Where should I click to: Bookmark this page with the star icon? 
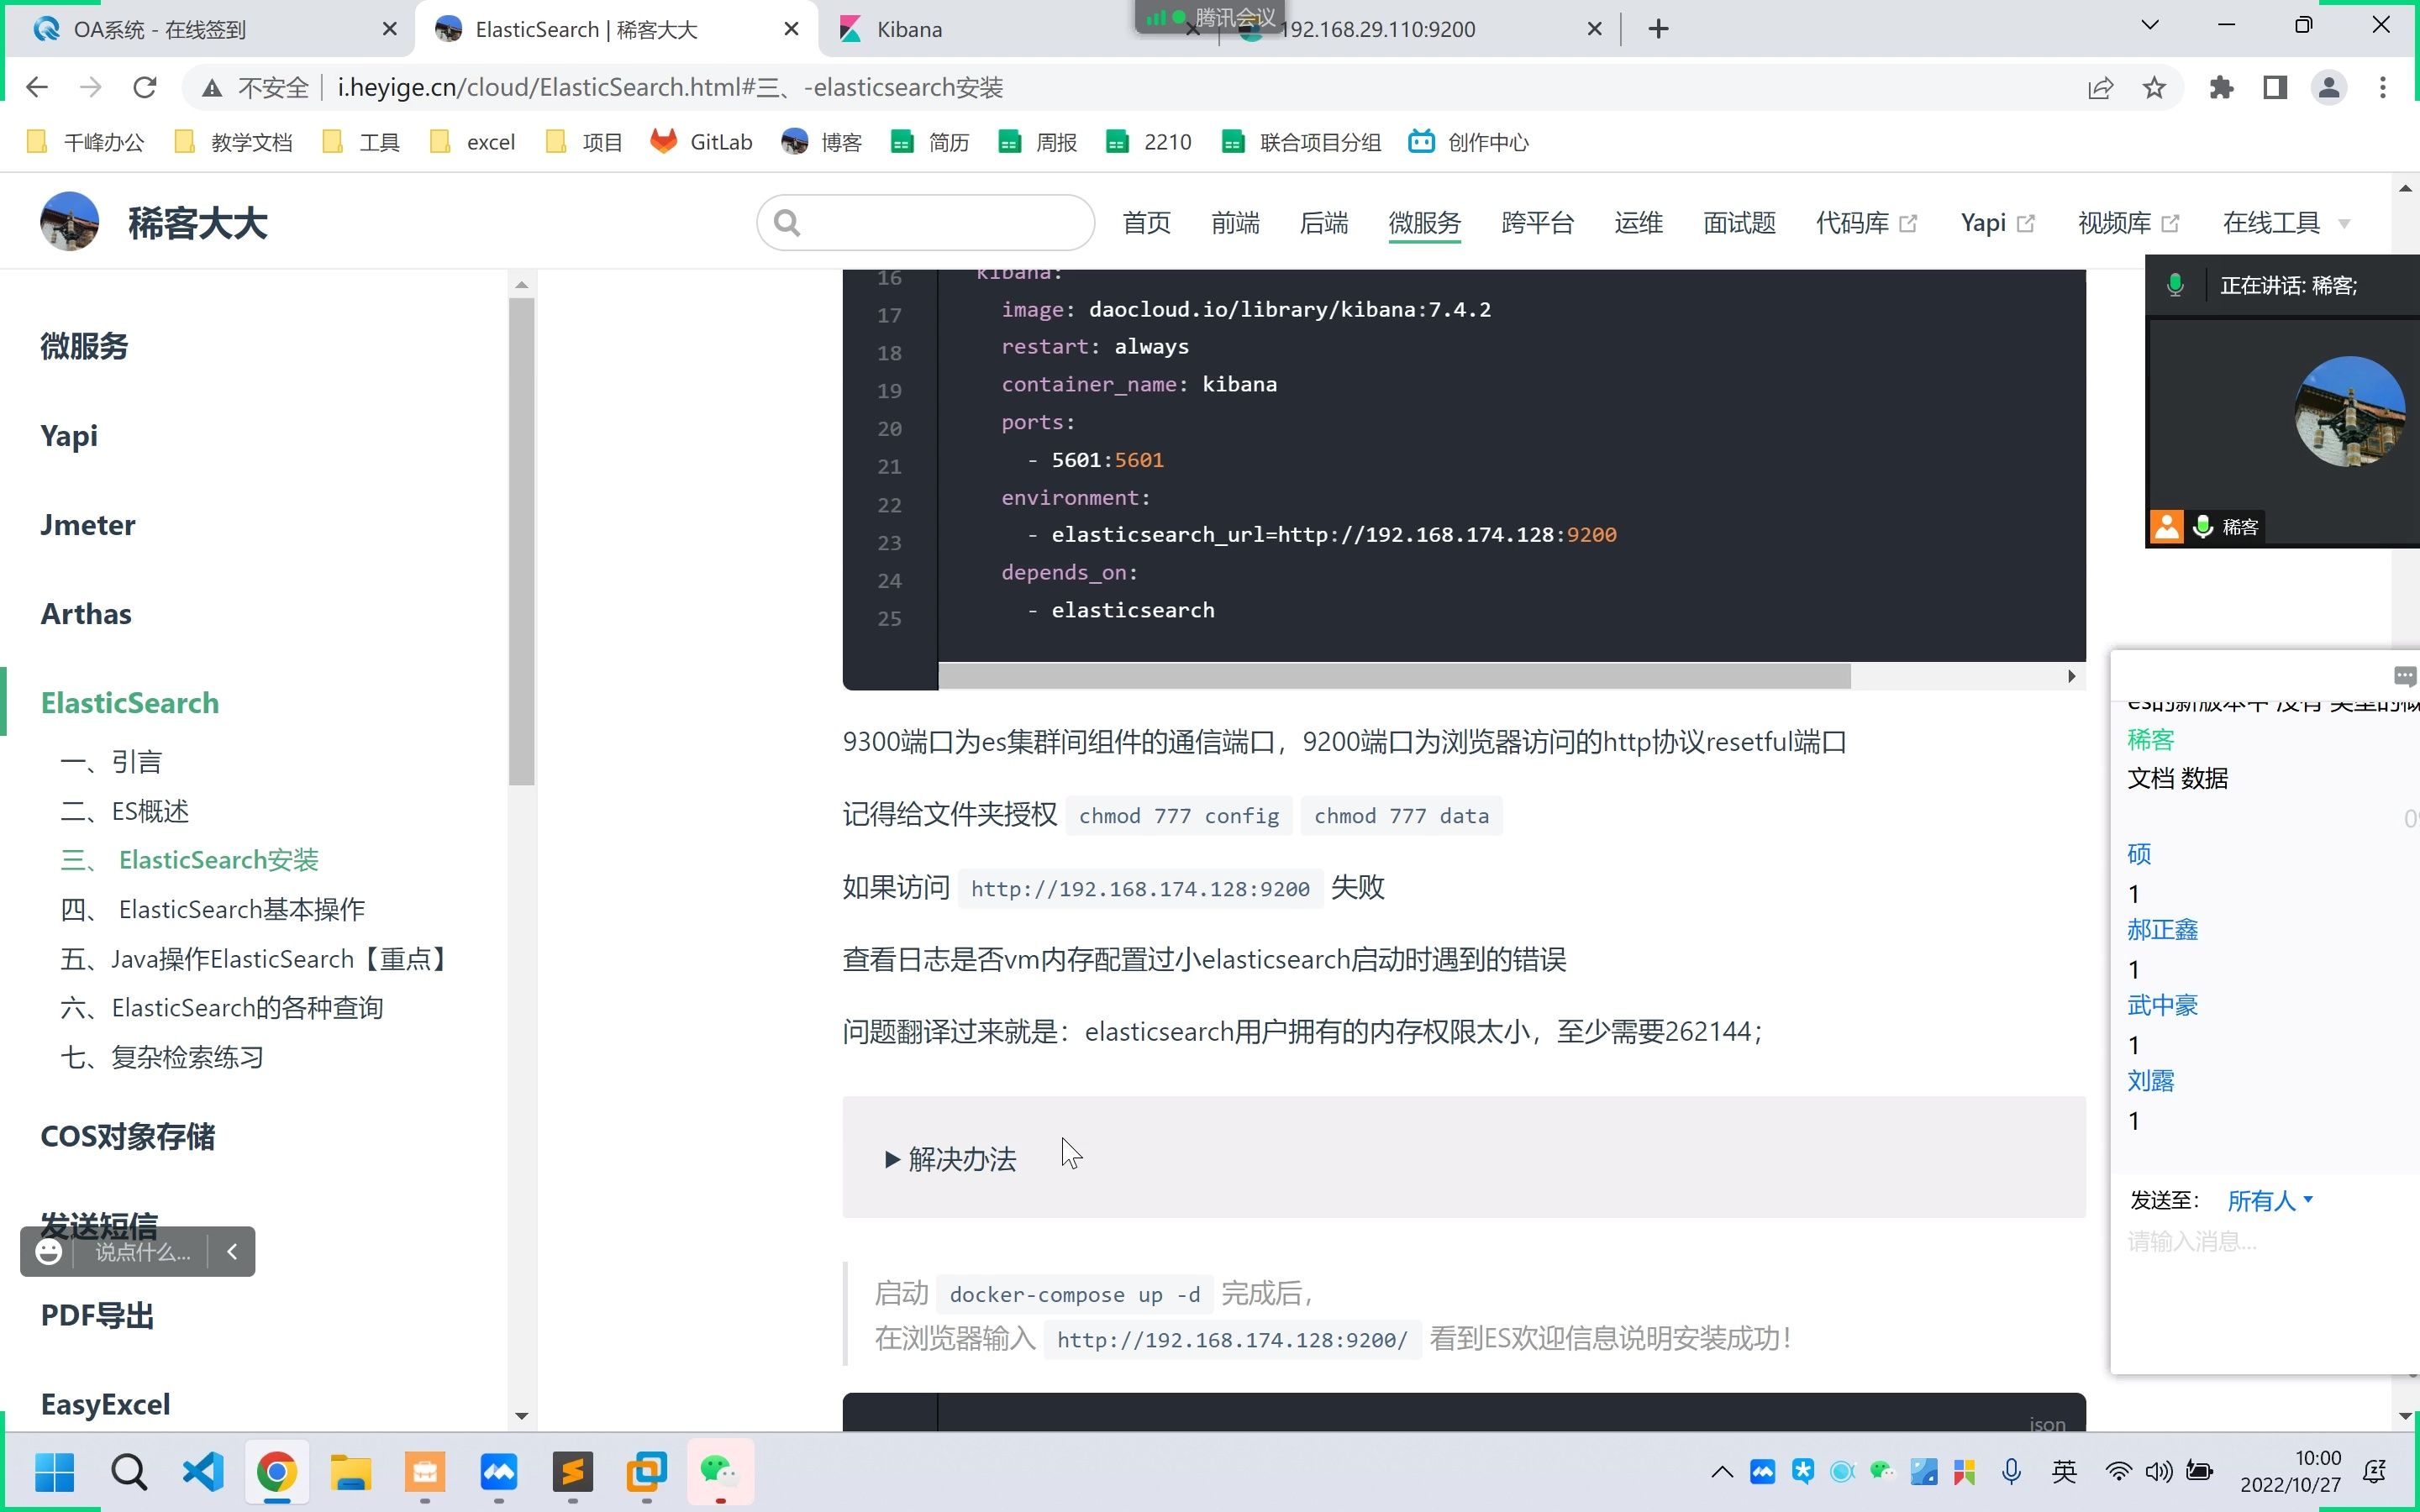pyautogui.click(x=2154, y=88)
